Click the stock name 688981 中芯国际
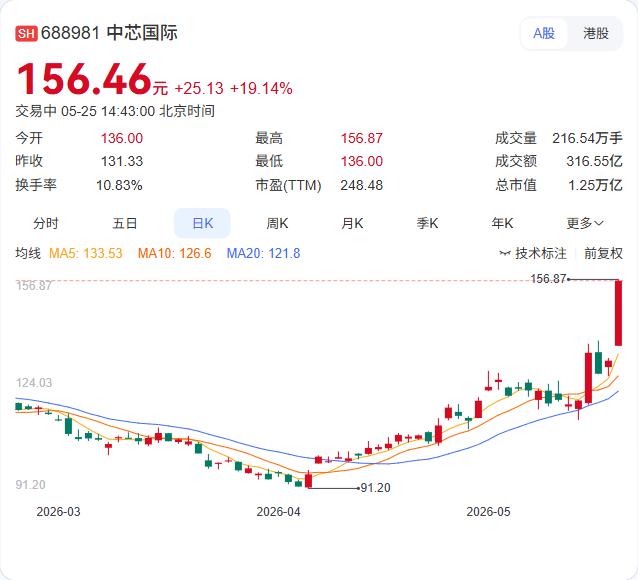 (109, 33)
